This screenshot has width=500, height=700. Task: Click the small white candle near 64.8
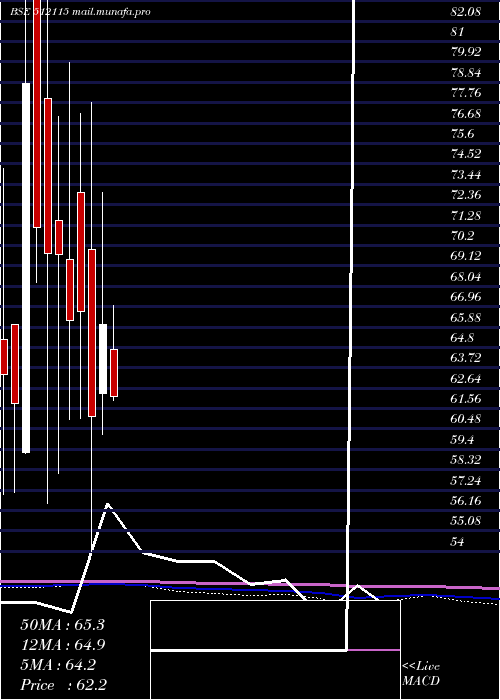[x=103, y=359]
